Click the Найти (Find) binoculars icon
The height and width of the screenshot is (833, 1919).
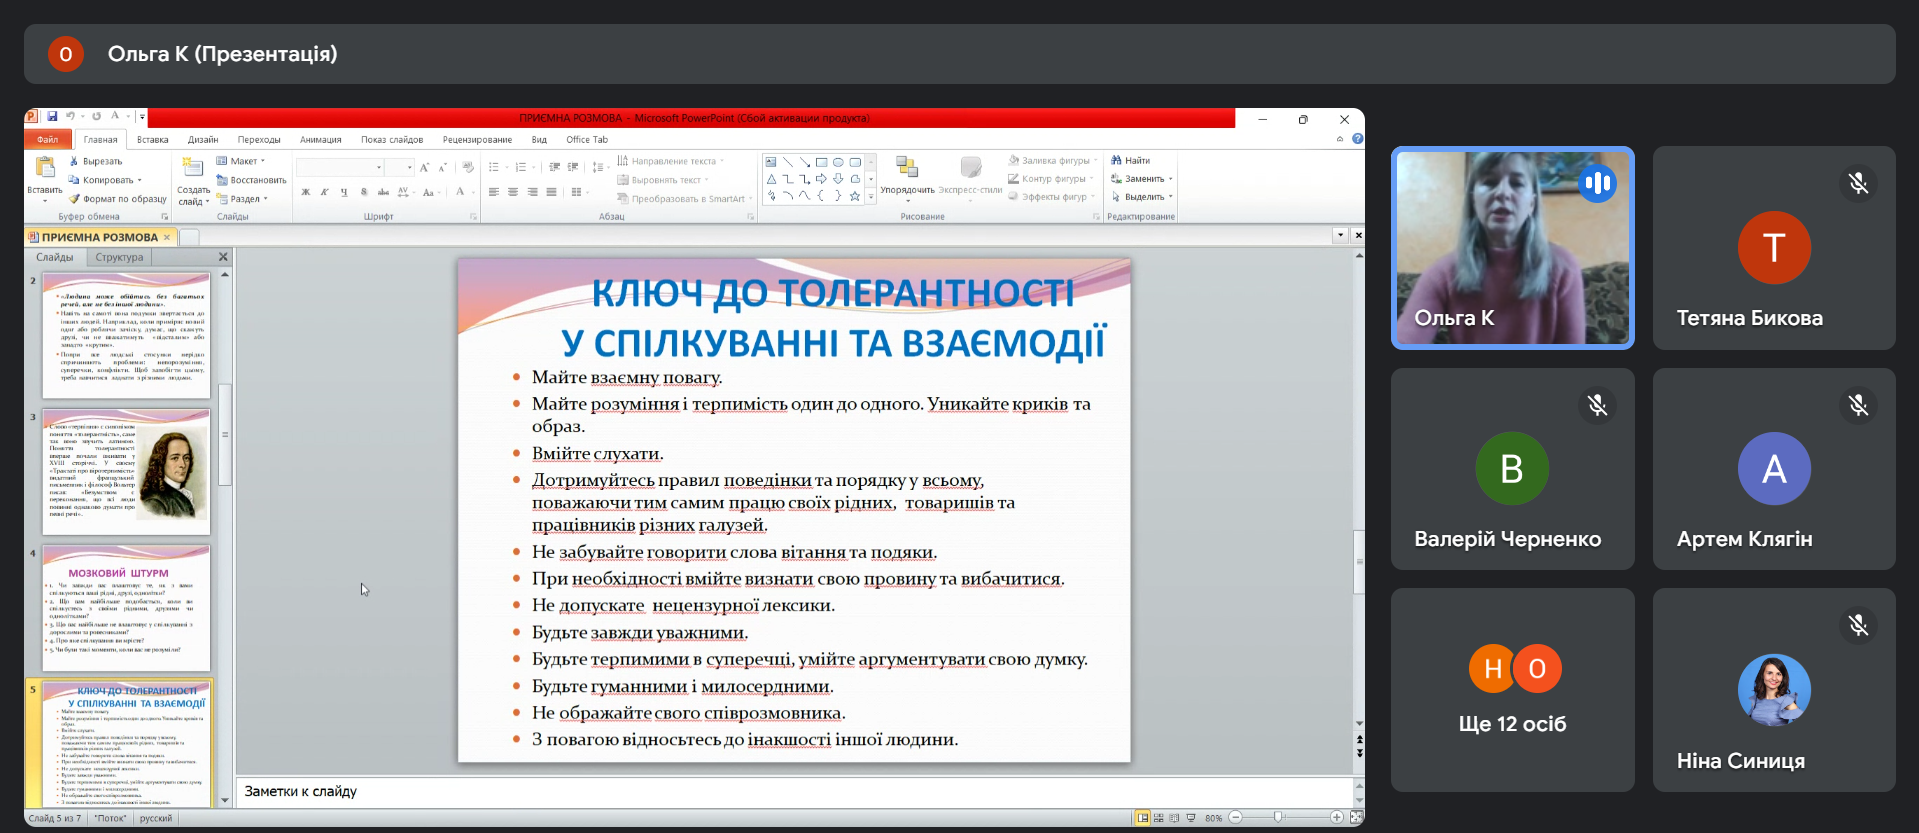(1116, 161)
